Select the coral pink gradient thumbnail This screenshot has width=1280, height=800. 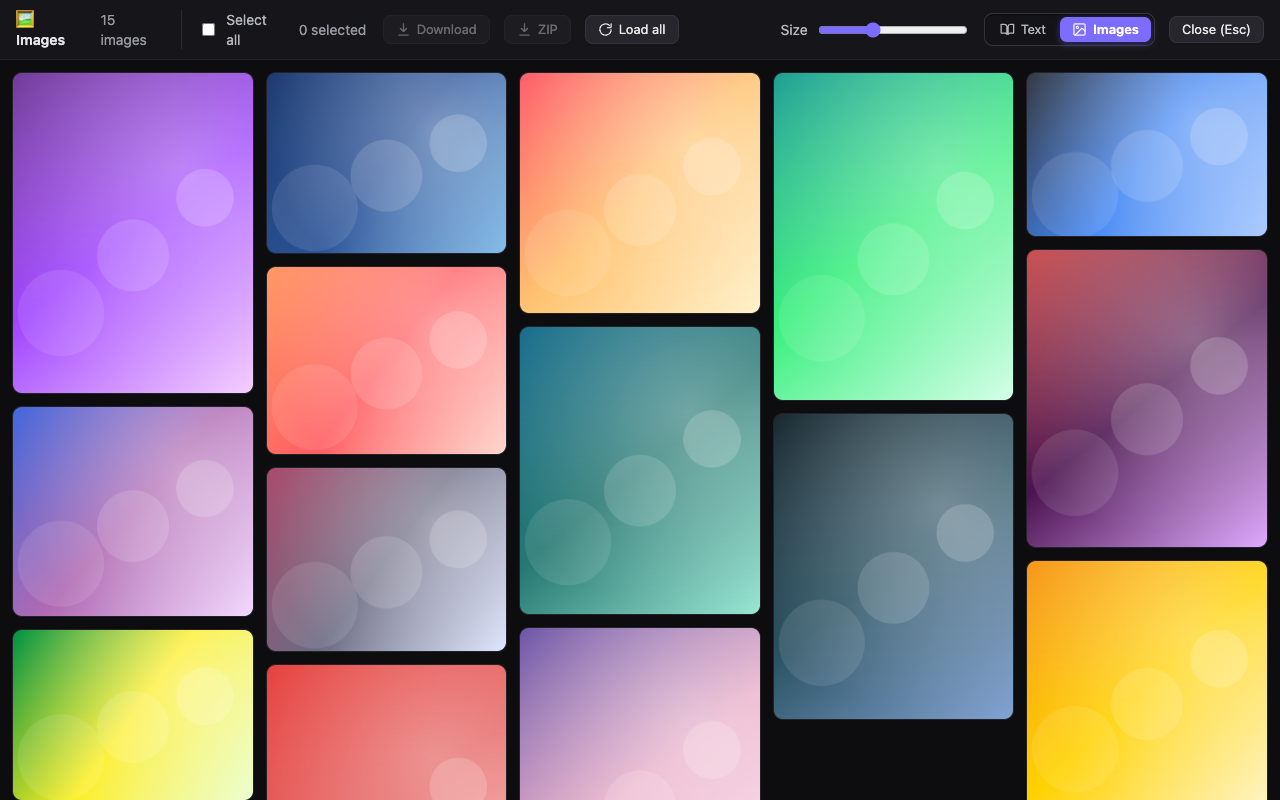click(386, 360)
